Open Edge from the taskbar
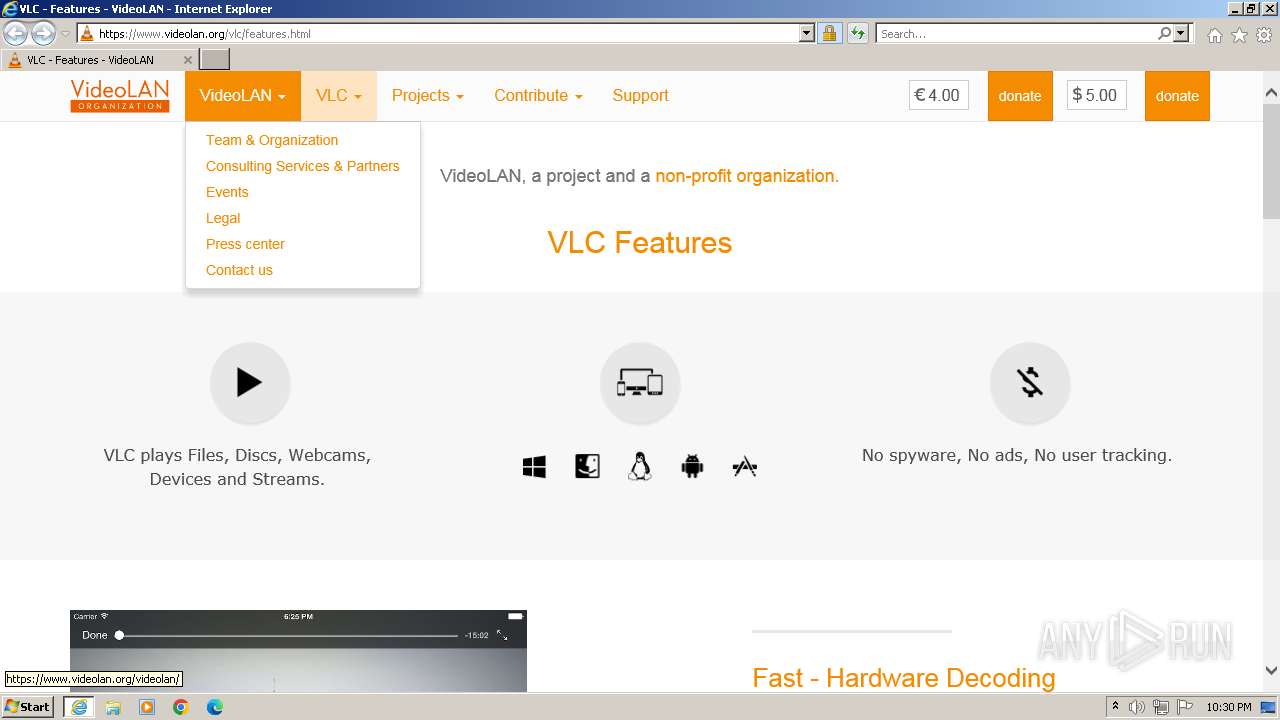The height and width of the screenshot is (720, 1280). click(215, 707)
